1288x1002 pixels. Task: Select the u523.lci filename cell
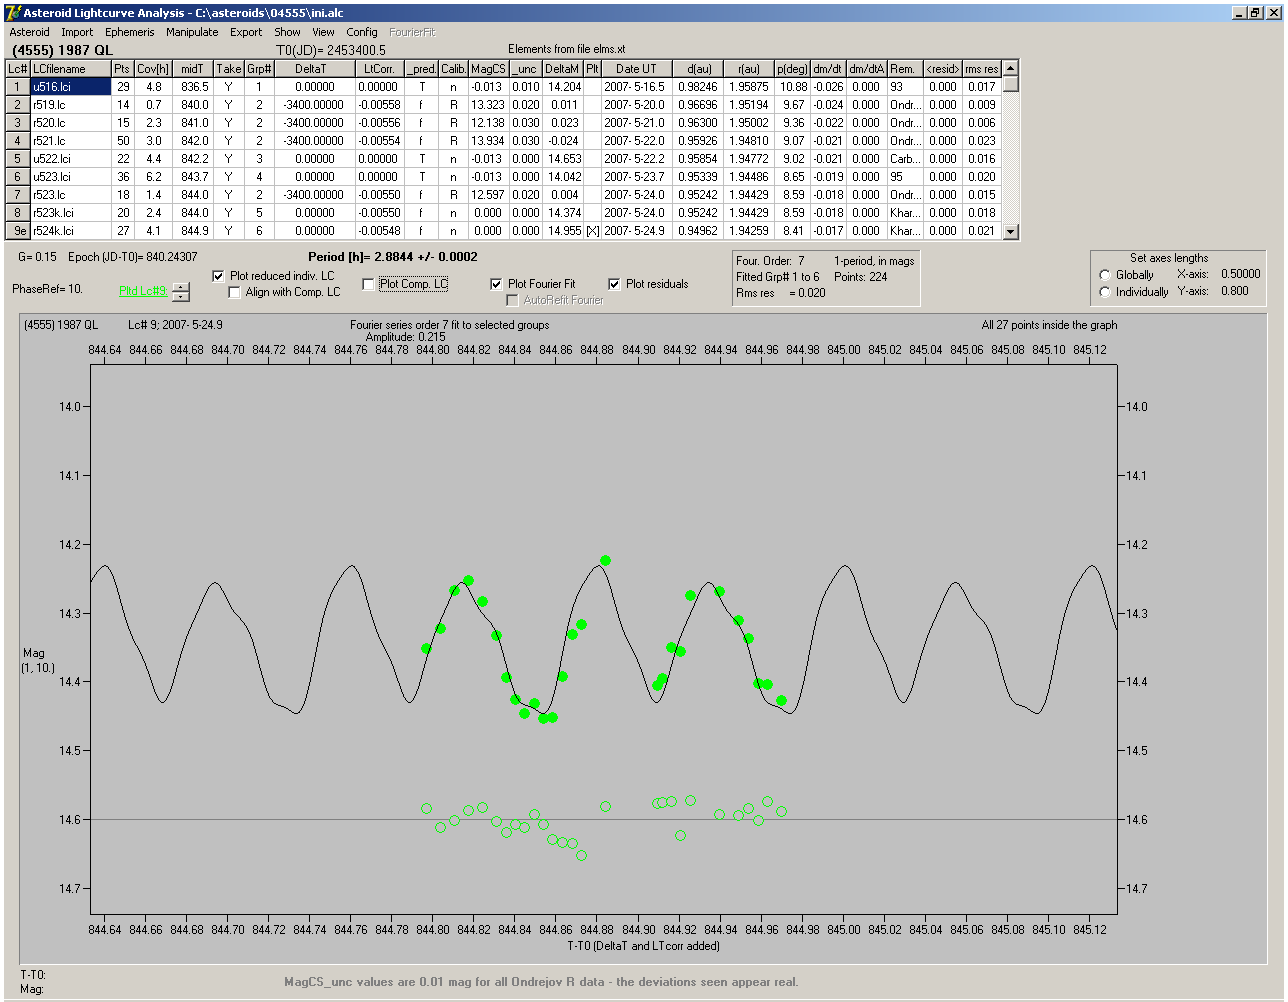[x=70, y=177]
